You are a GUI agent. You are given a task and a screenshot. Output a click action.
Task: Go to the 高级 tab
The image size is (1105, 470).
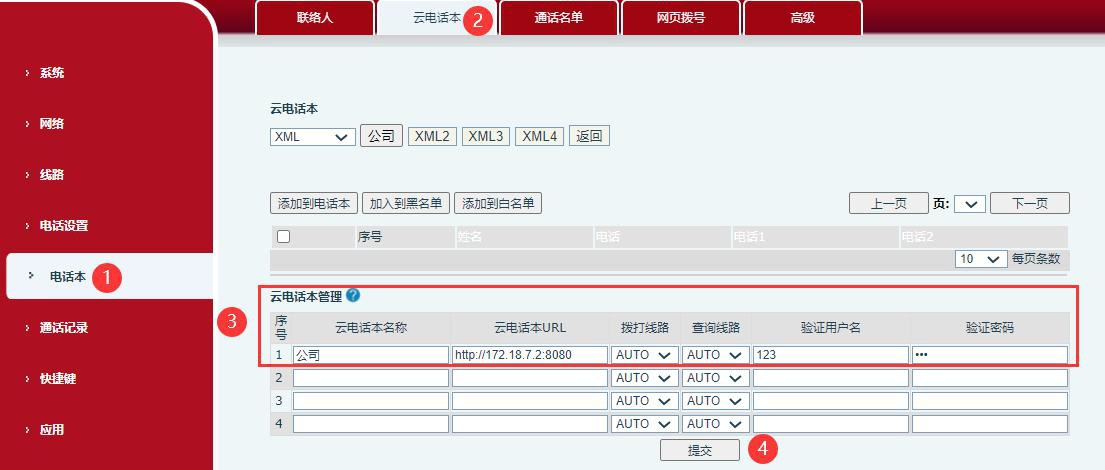point(802,18)
